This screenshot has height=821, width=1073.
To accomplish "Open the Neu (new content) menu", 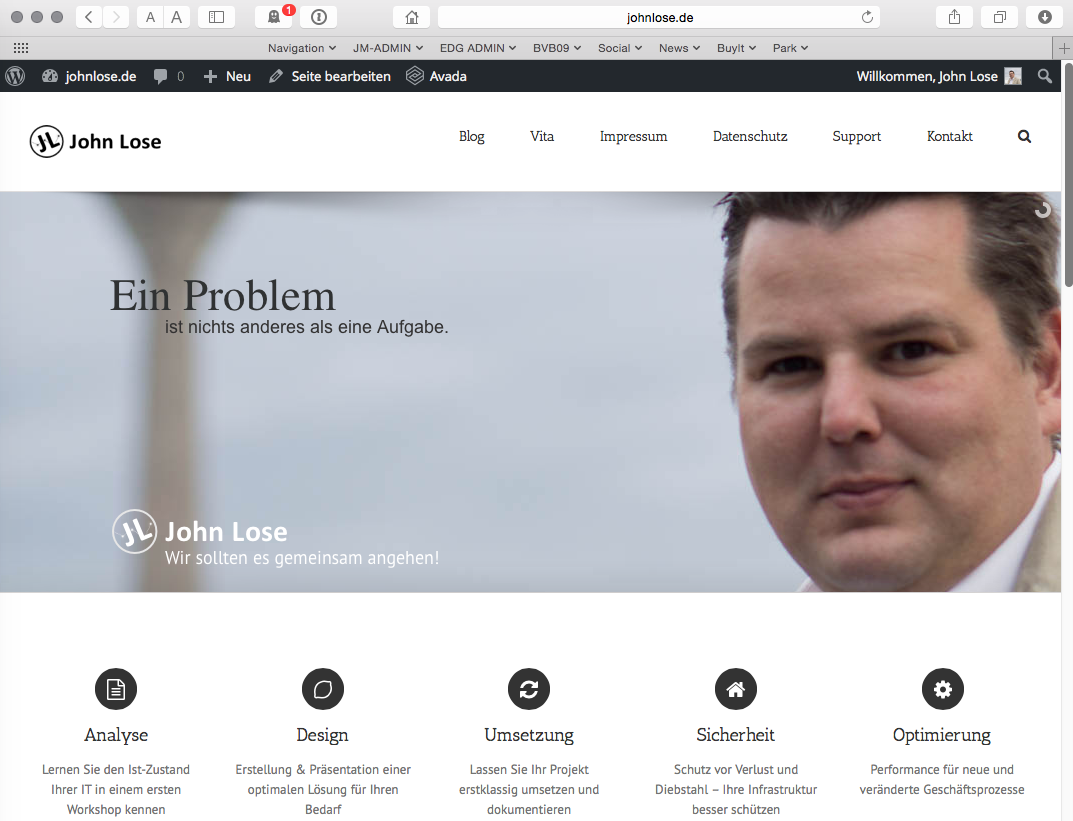I will (x=227, y=76).
